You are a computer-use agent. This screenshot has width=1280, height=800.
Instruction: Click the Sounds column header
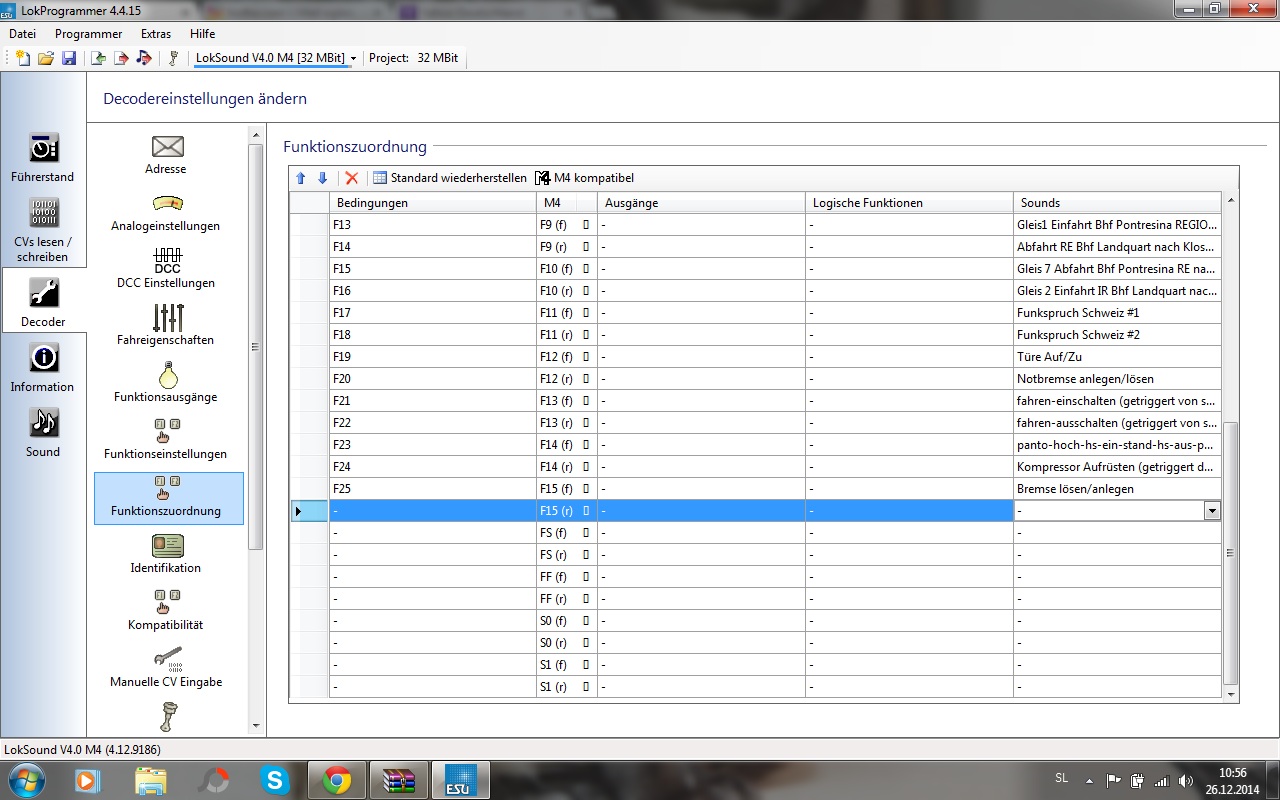(x=1117, y=203)
